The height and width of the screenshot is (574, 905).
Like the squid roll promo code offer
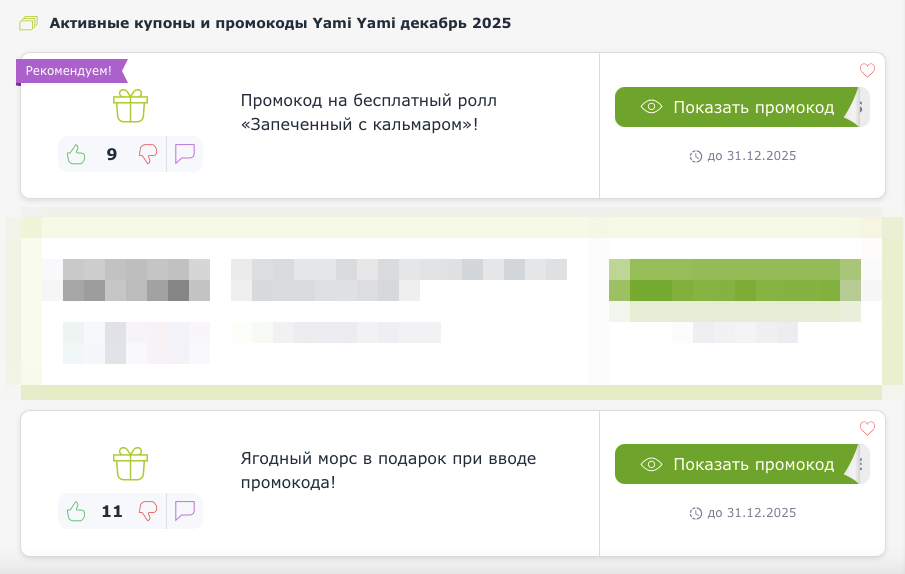tap(76, 155)
